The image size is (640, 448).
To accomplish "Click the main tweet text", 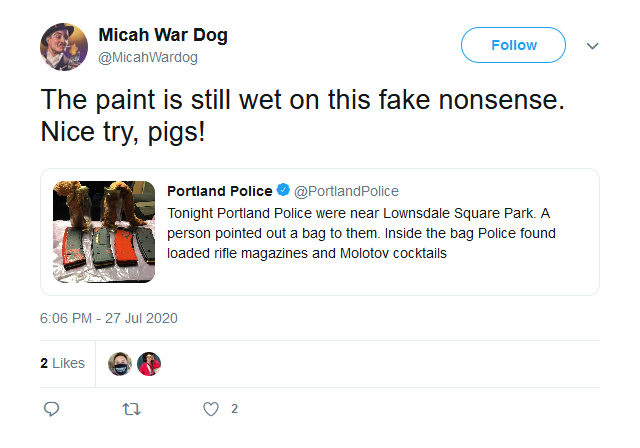I will pos(302,116).
